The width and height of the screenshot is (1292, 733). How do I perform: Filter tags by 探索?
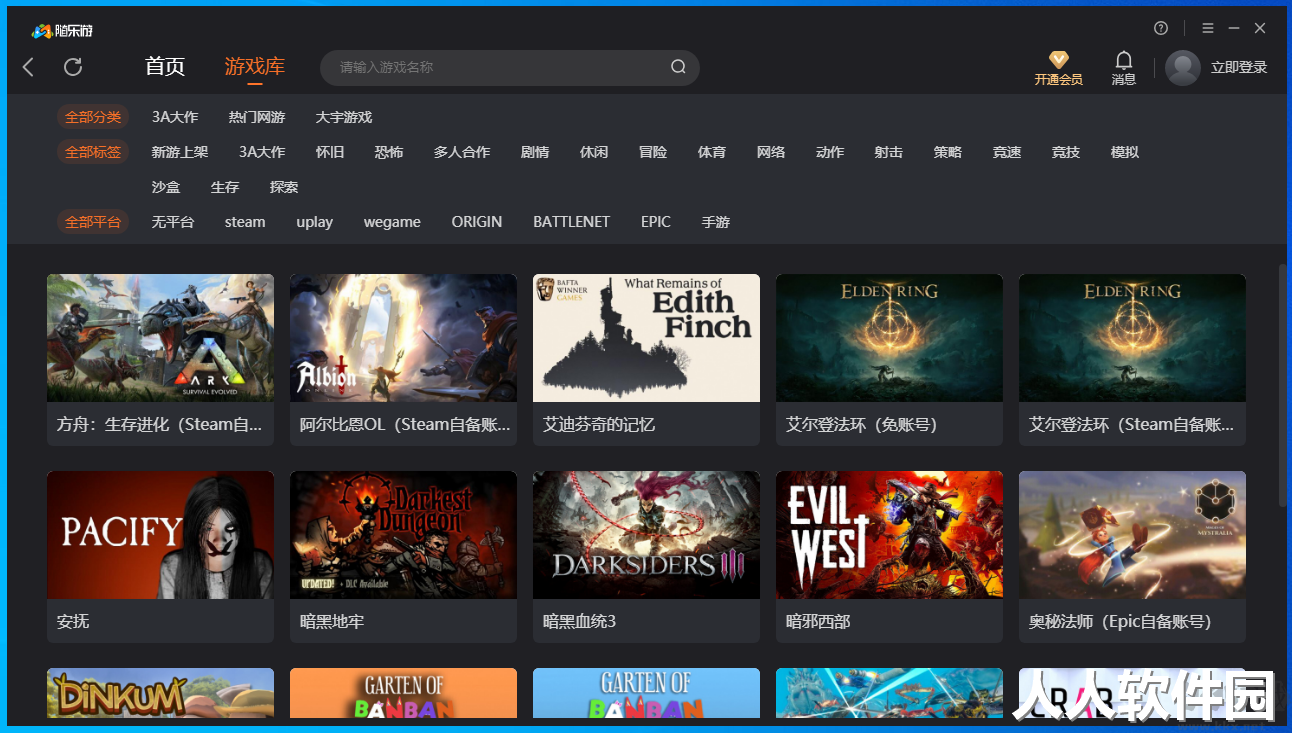[x=284, y=187]
